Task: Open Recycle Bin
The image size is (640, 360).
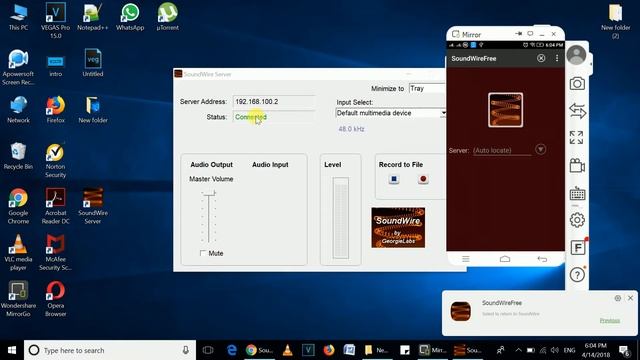Action: pyautogui.click(x=18, y=156)
